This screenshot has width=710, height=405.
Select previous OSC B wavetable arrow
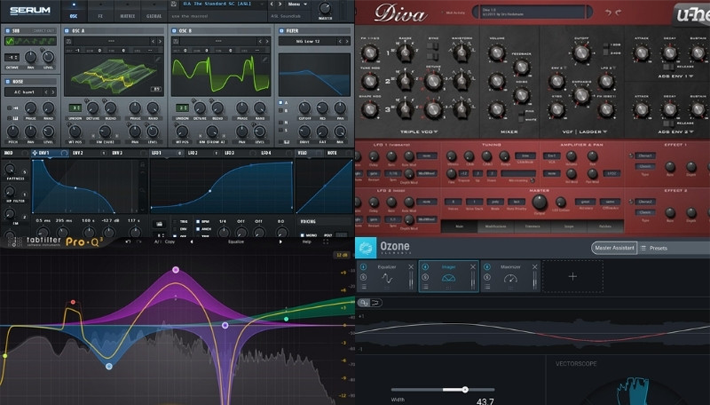pos(260,41)
